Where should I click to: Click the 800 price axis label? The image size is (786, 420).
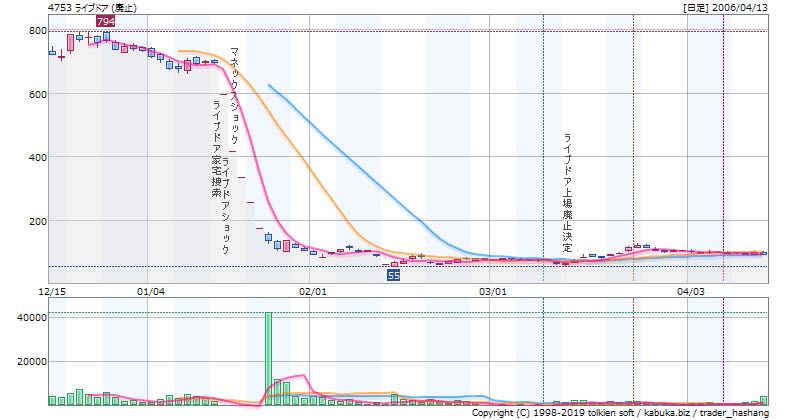point(40,31)
